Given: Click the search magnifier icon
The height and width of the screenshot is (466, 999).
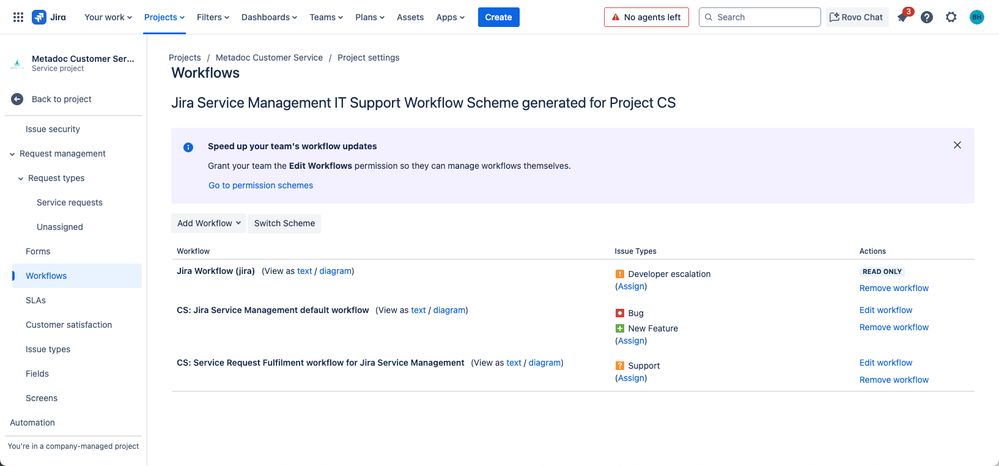Looking at the screenshot, I should coord(708,17).
